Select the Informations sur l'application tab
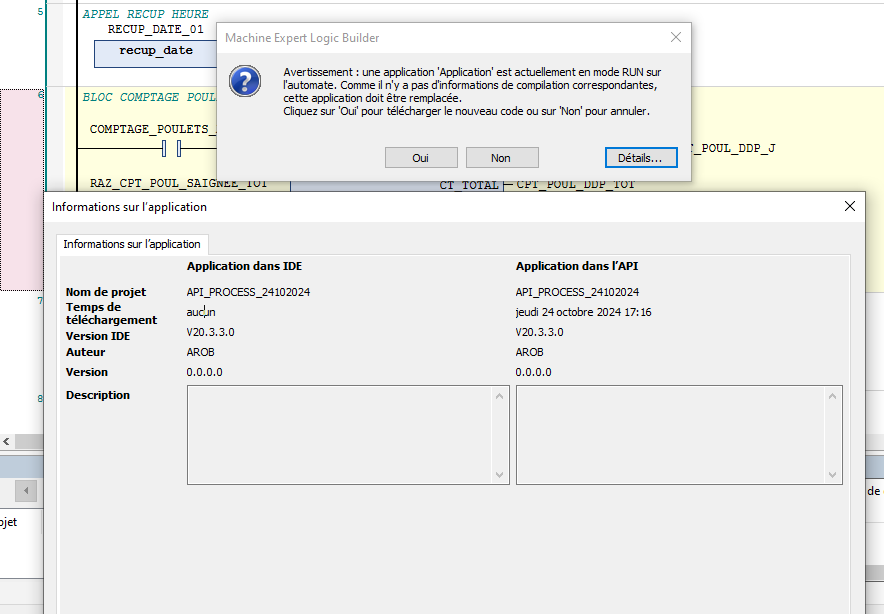Viewport: 884px width, 614px height. pyautogui.click(x=132, y=244)
